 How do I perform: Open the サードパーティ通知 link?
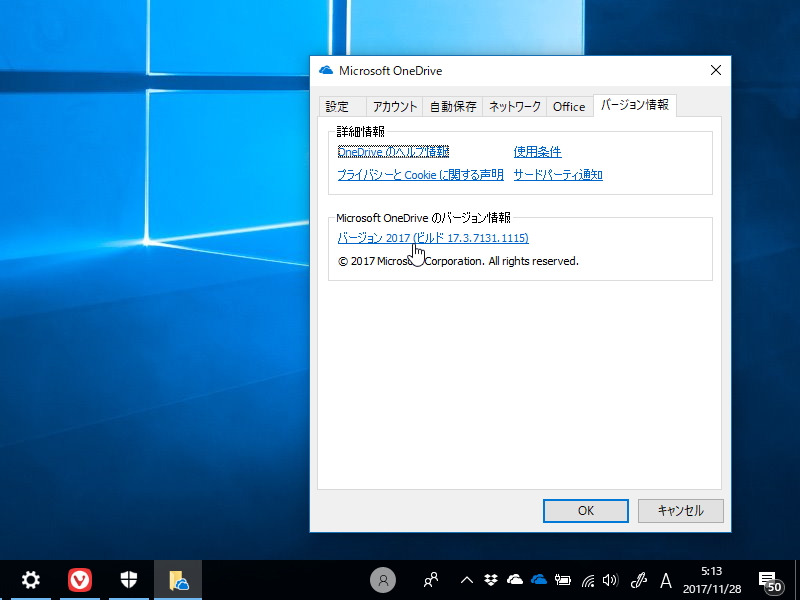pyautogui.click(x=558, y=175)
